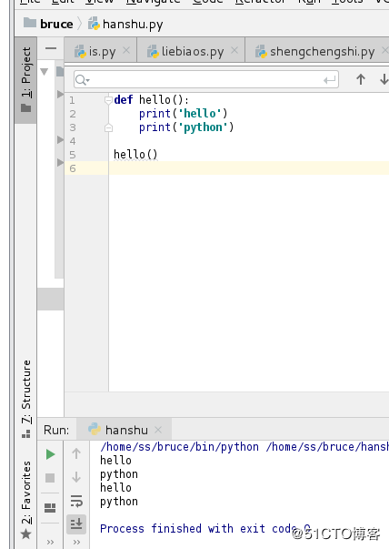Click the /home/ss/bruce/bin/python path link
This screenshot has width=389, height=549.
coord(180,447)
